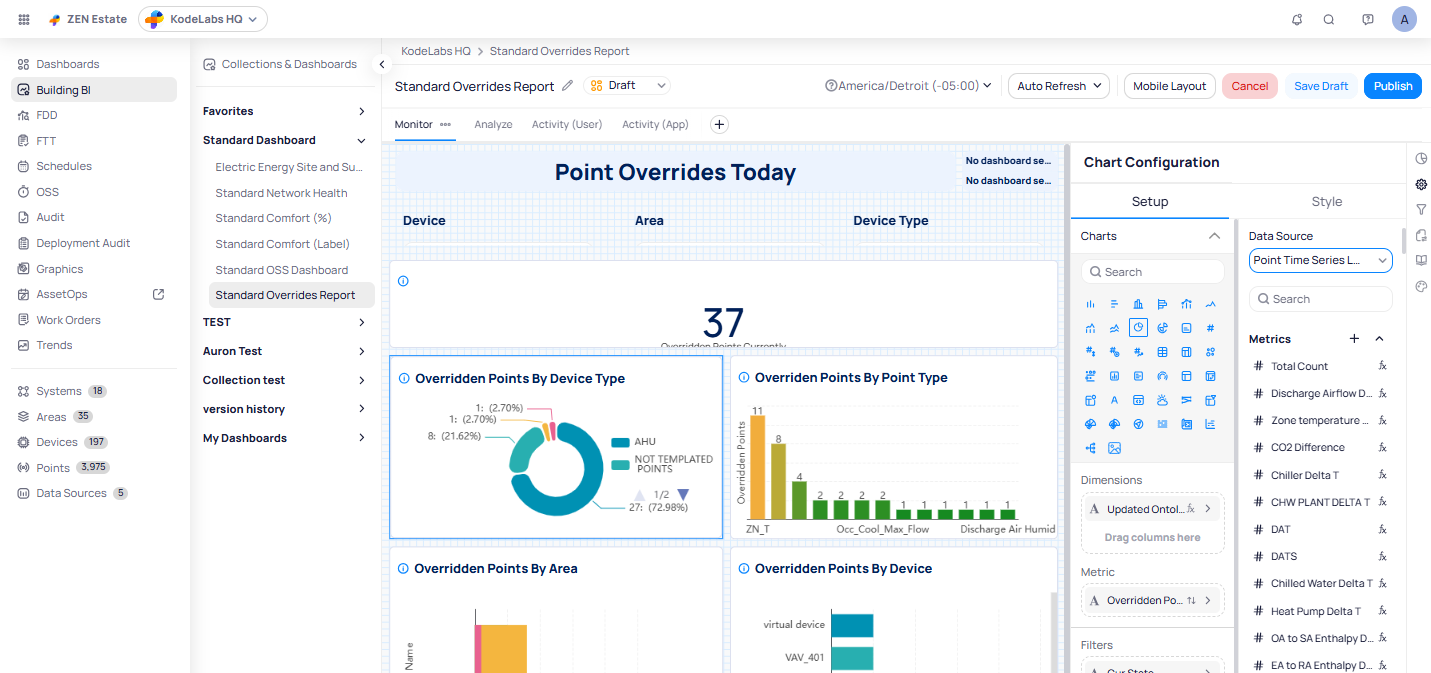Click the palette theme icon in right rail

(1421, 287)
